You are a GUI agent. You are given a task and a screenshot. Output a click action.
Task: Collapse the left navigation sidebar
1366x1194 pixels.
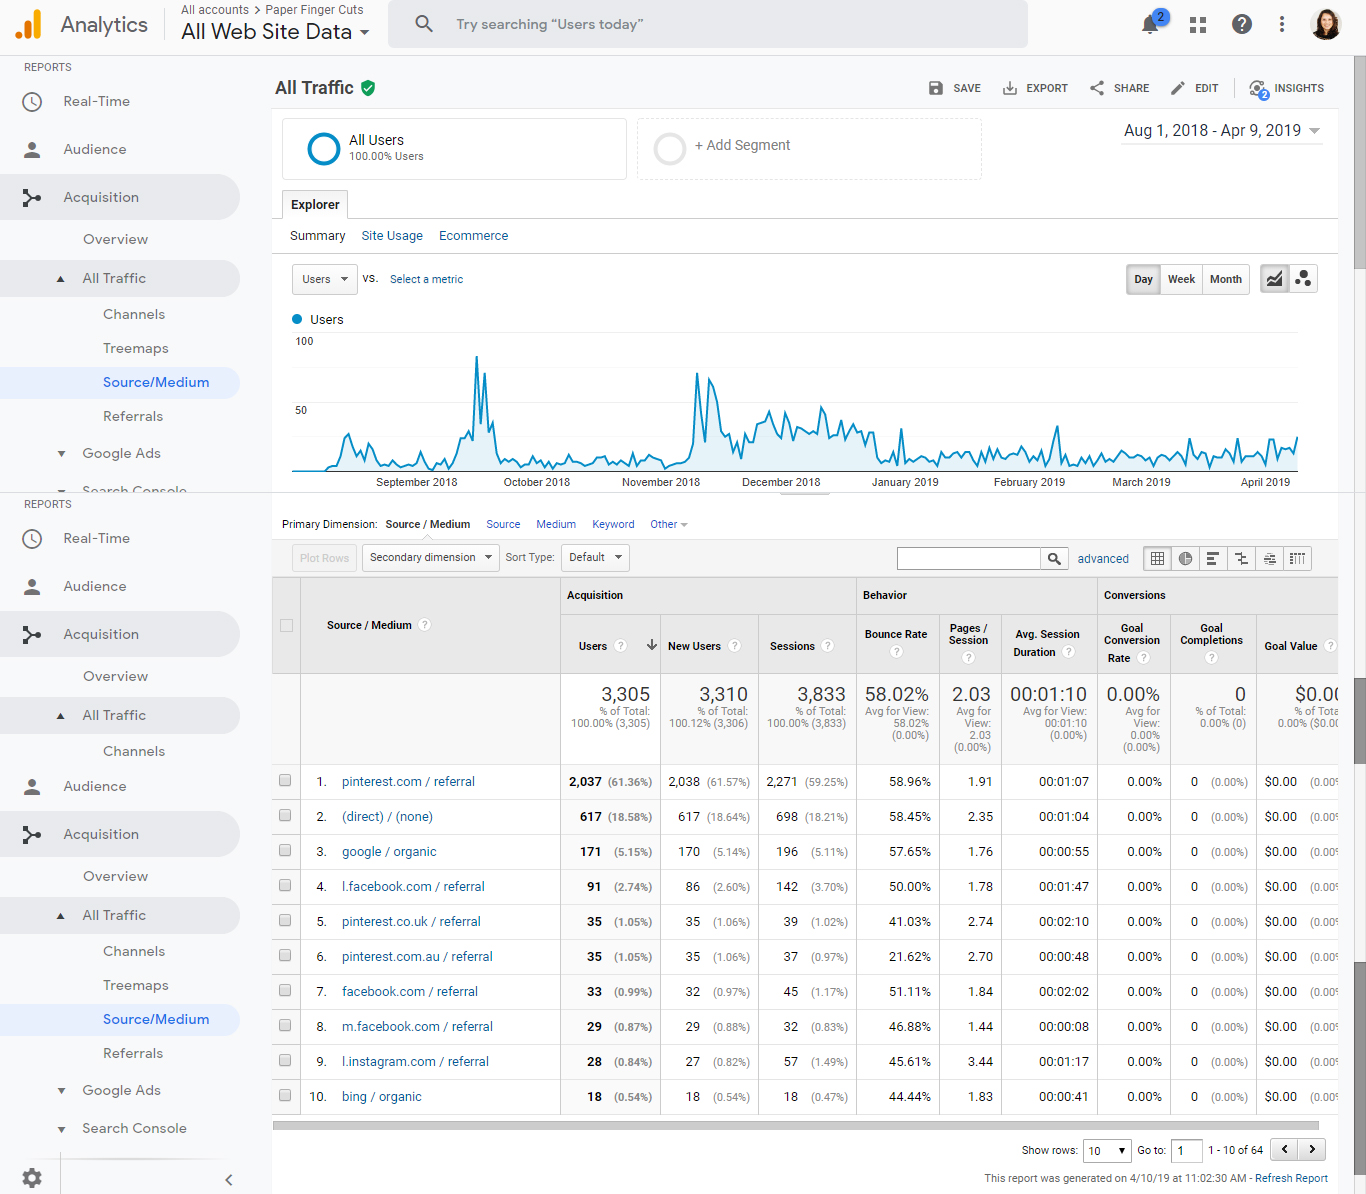[x=229, y=1180]
